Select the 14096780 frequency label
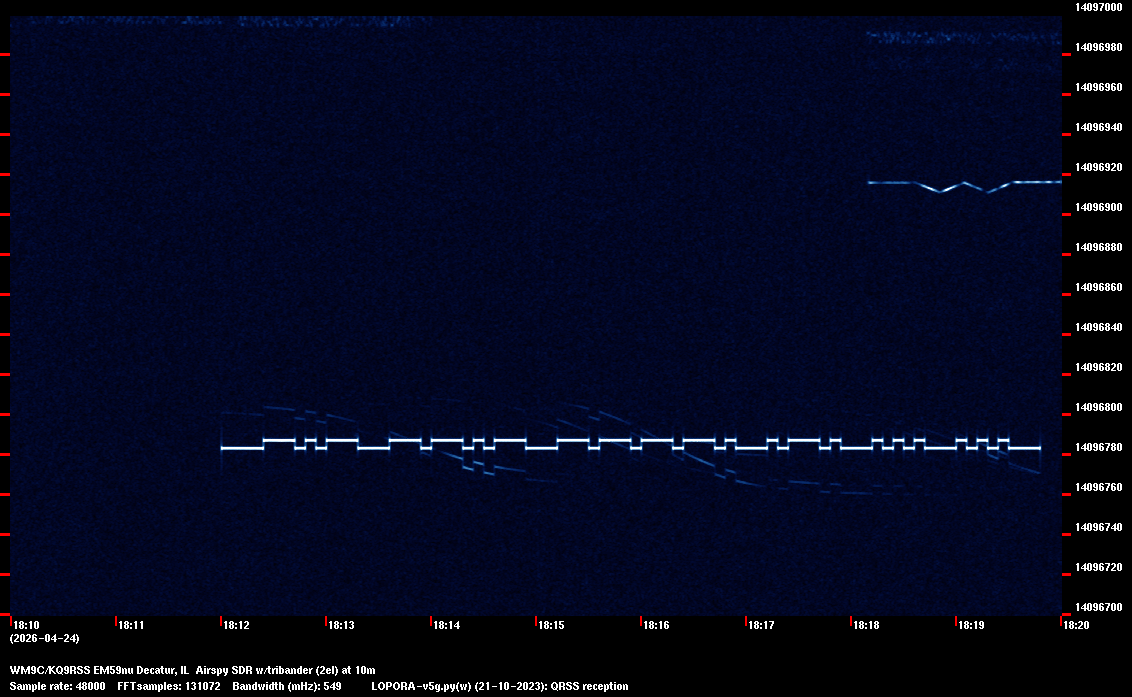This screenshot has width=1132, height=697. point(1097,447)
